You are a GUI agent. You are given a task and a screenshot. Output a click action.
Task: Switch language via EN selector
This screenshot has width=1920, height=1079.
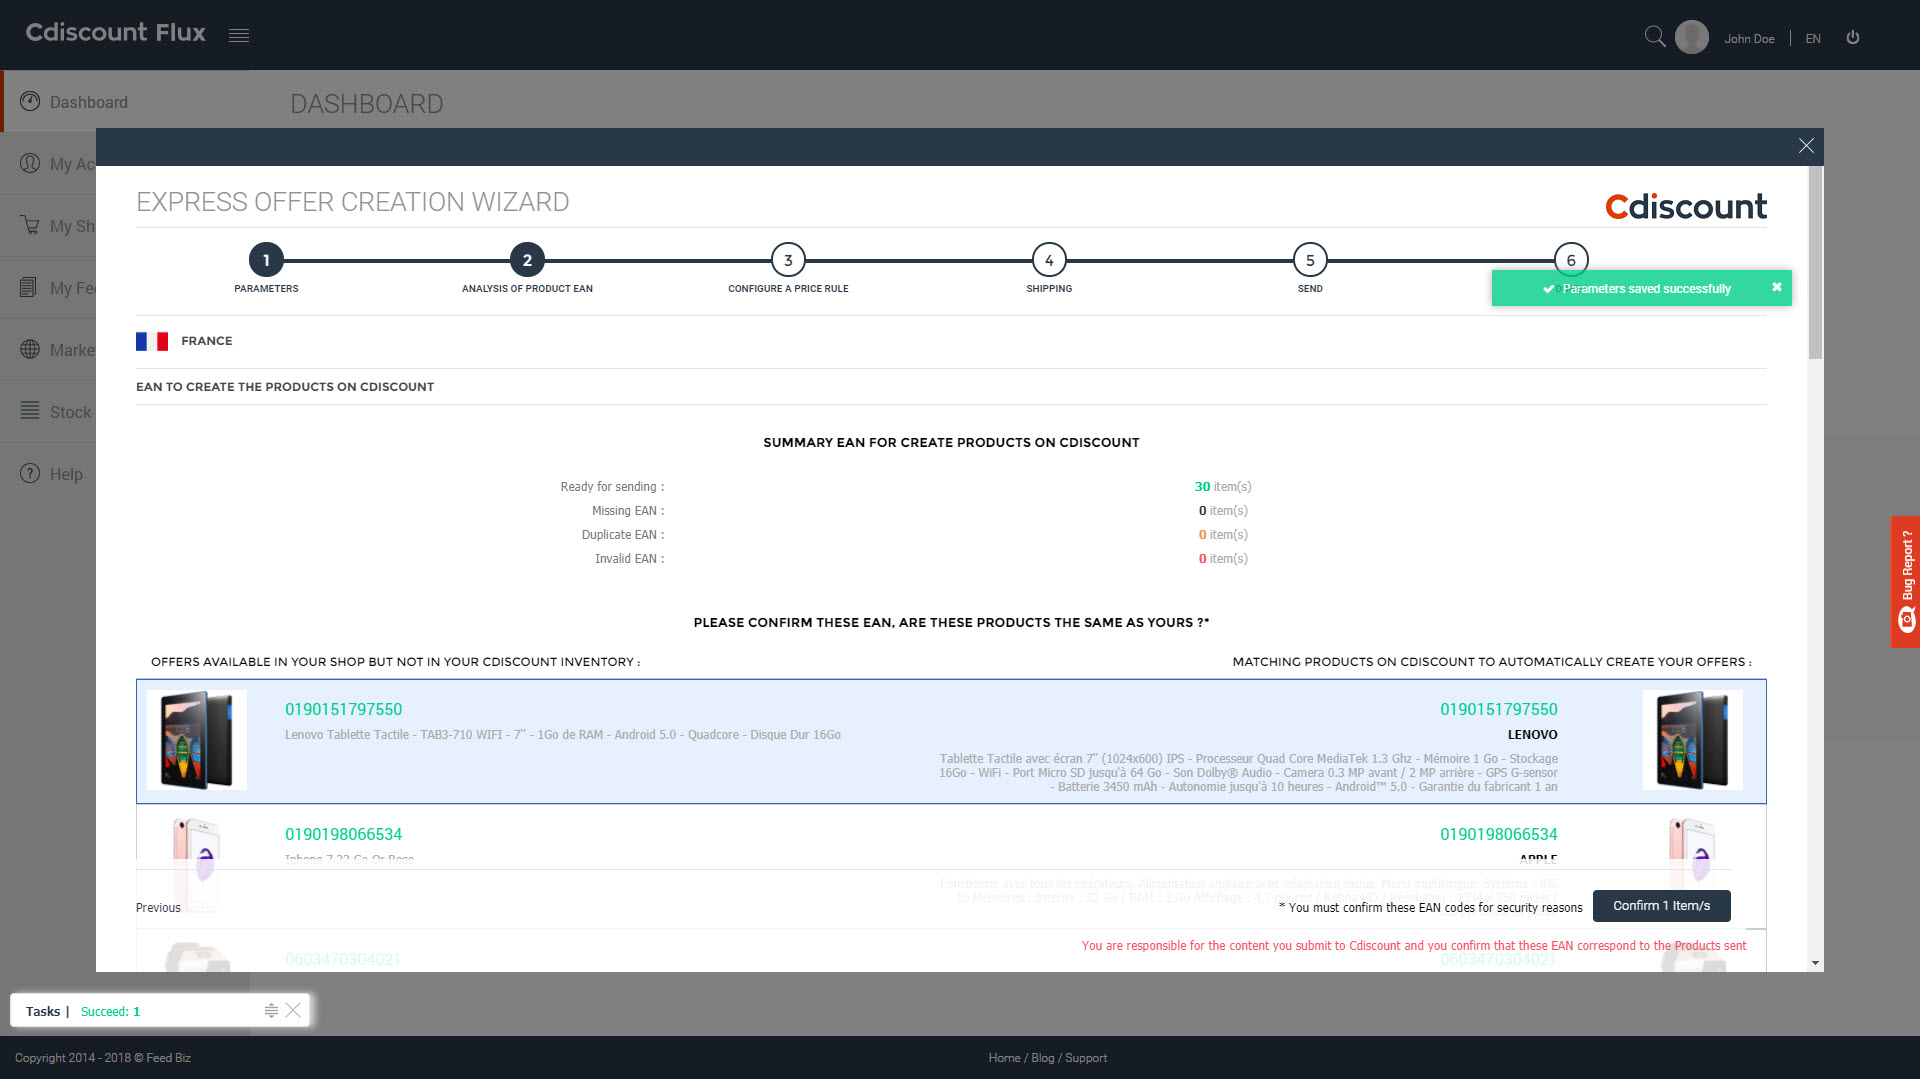[1813, 39]
